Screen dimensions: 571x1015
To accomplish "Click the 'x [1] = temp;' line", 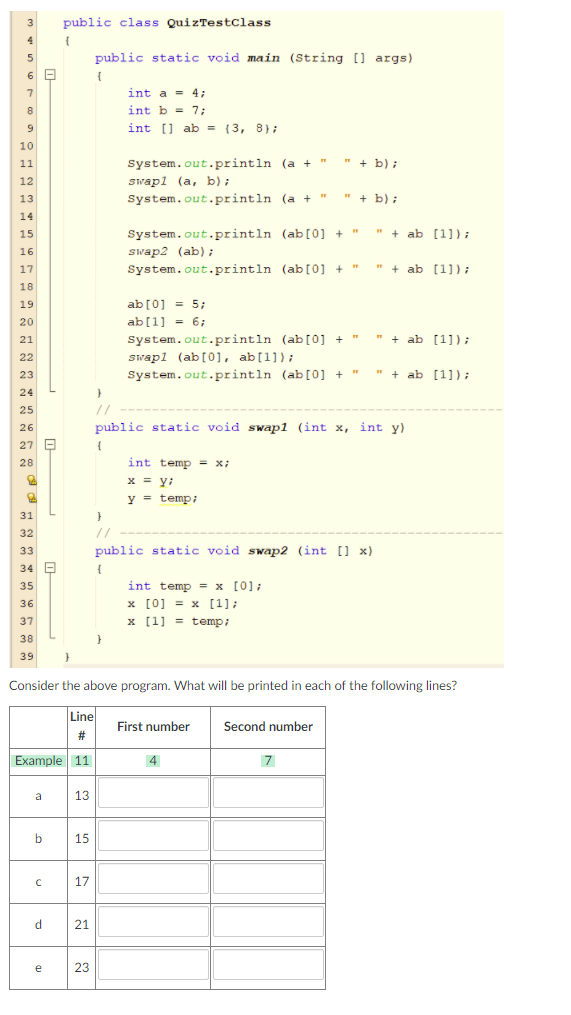I will click(179, 621).
